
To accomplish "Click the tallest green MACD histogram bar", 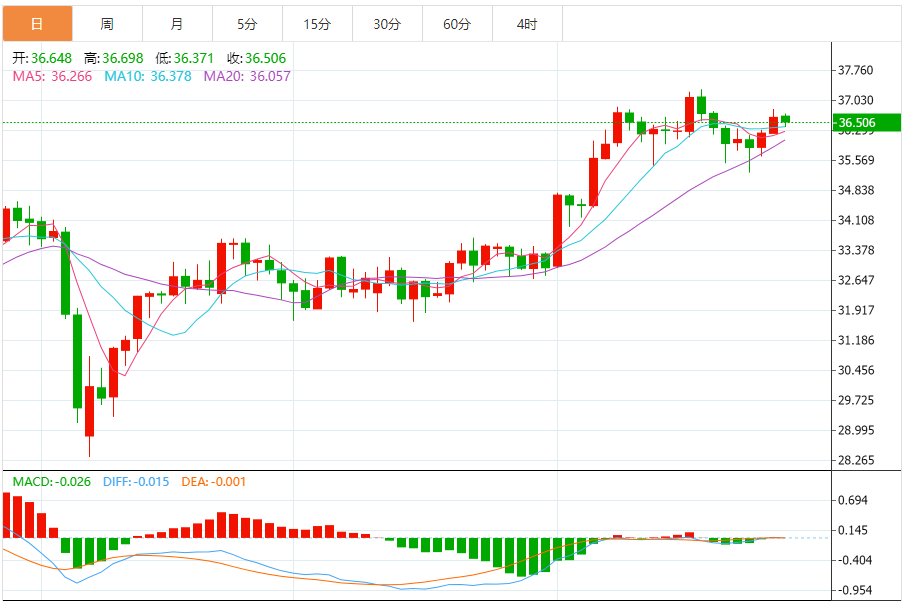I will point(522,557).
